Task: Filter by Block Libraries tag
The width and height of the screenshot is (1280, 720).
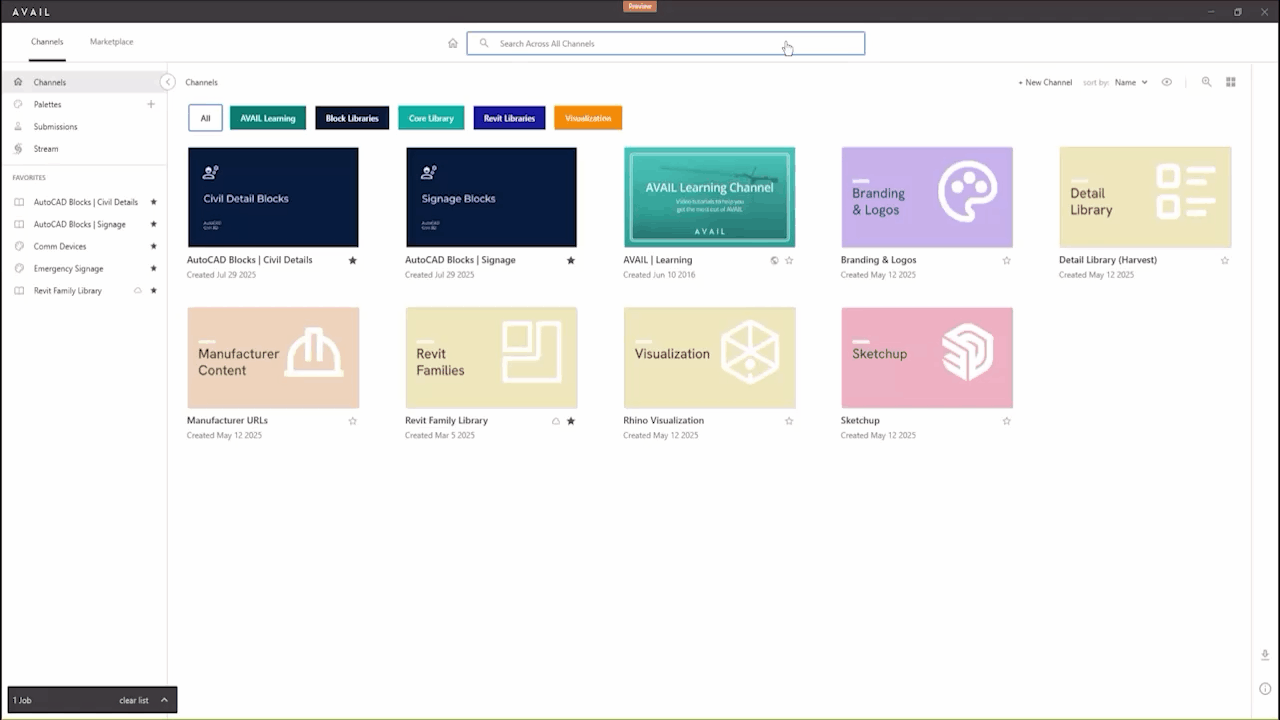Action: click(352, 118)
